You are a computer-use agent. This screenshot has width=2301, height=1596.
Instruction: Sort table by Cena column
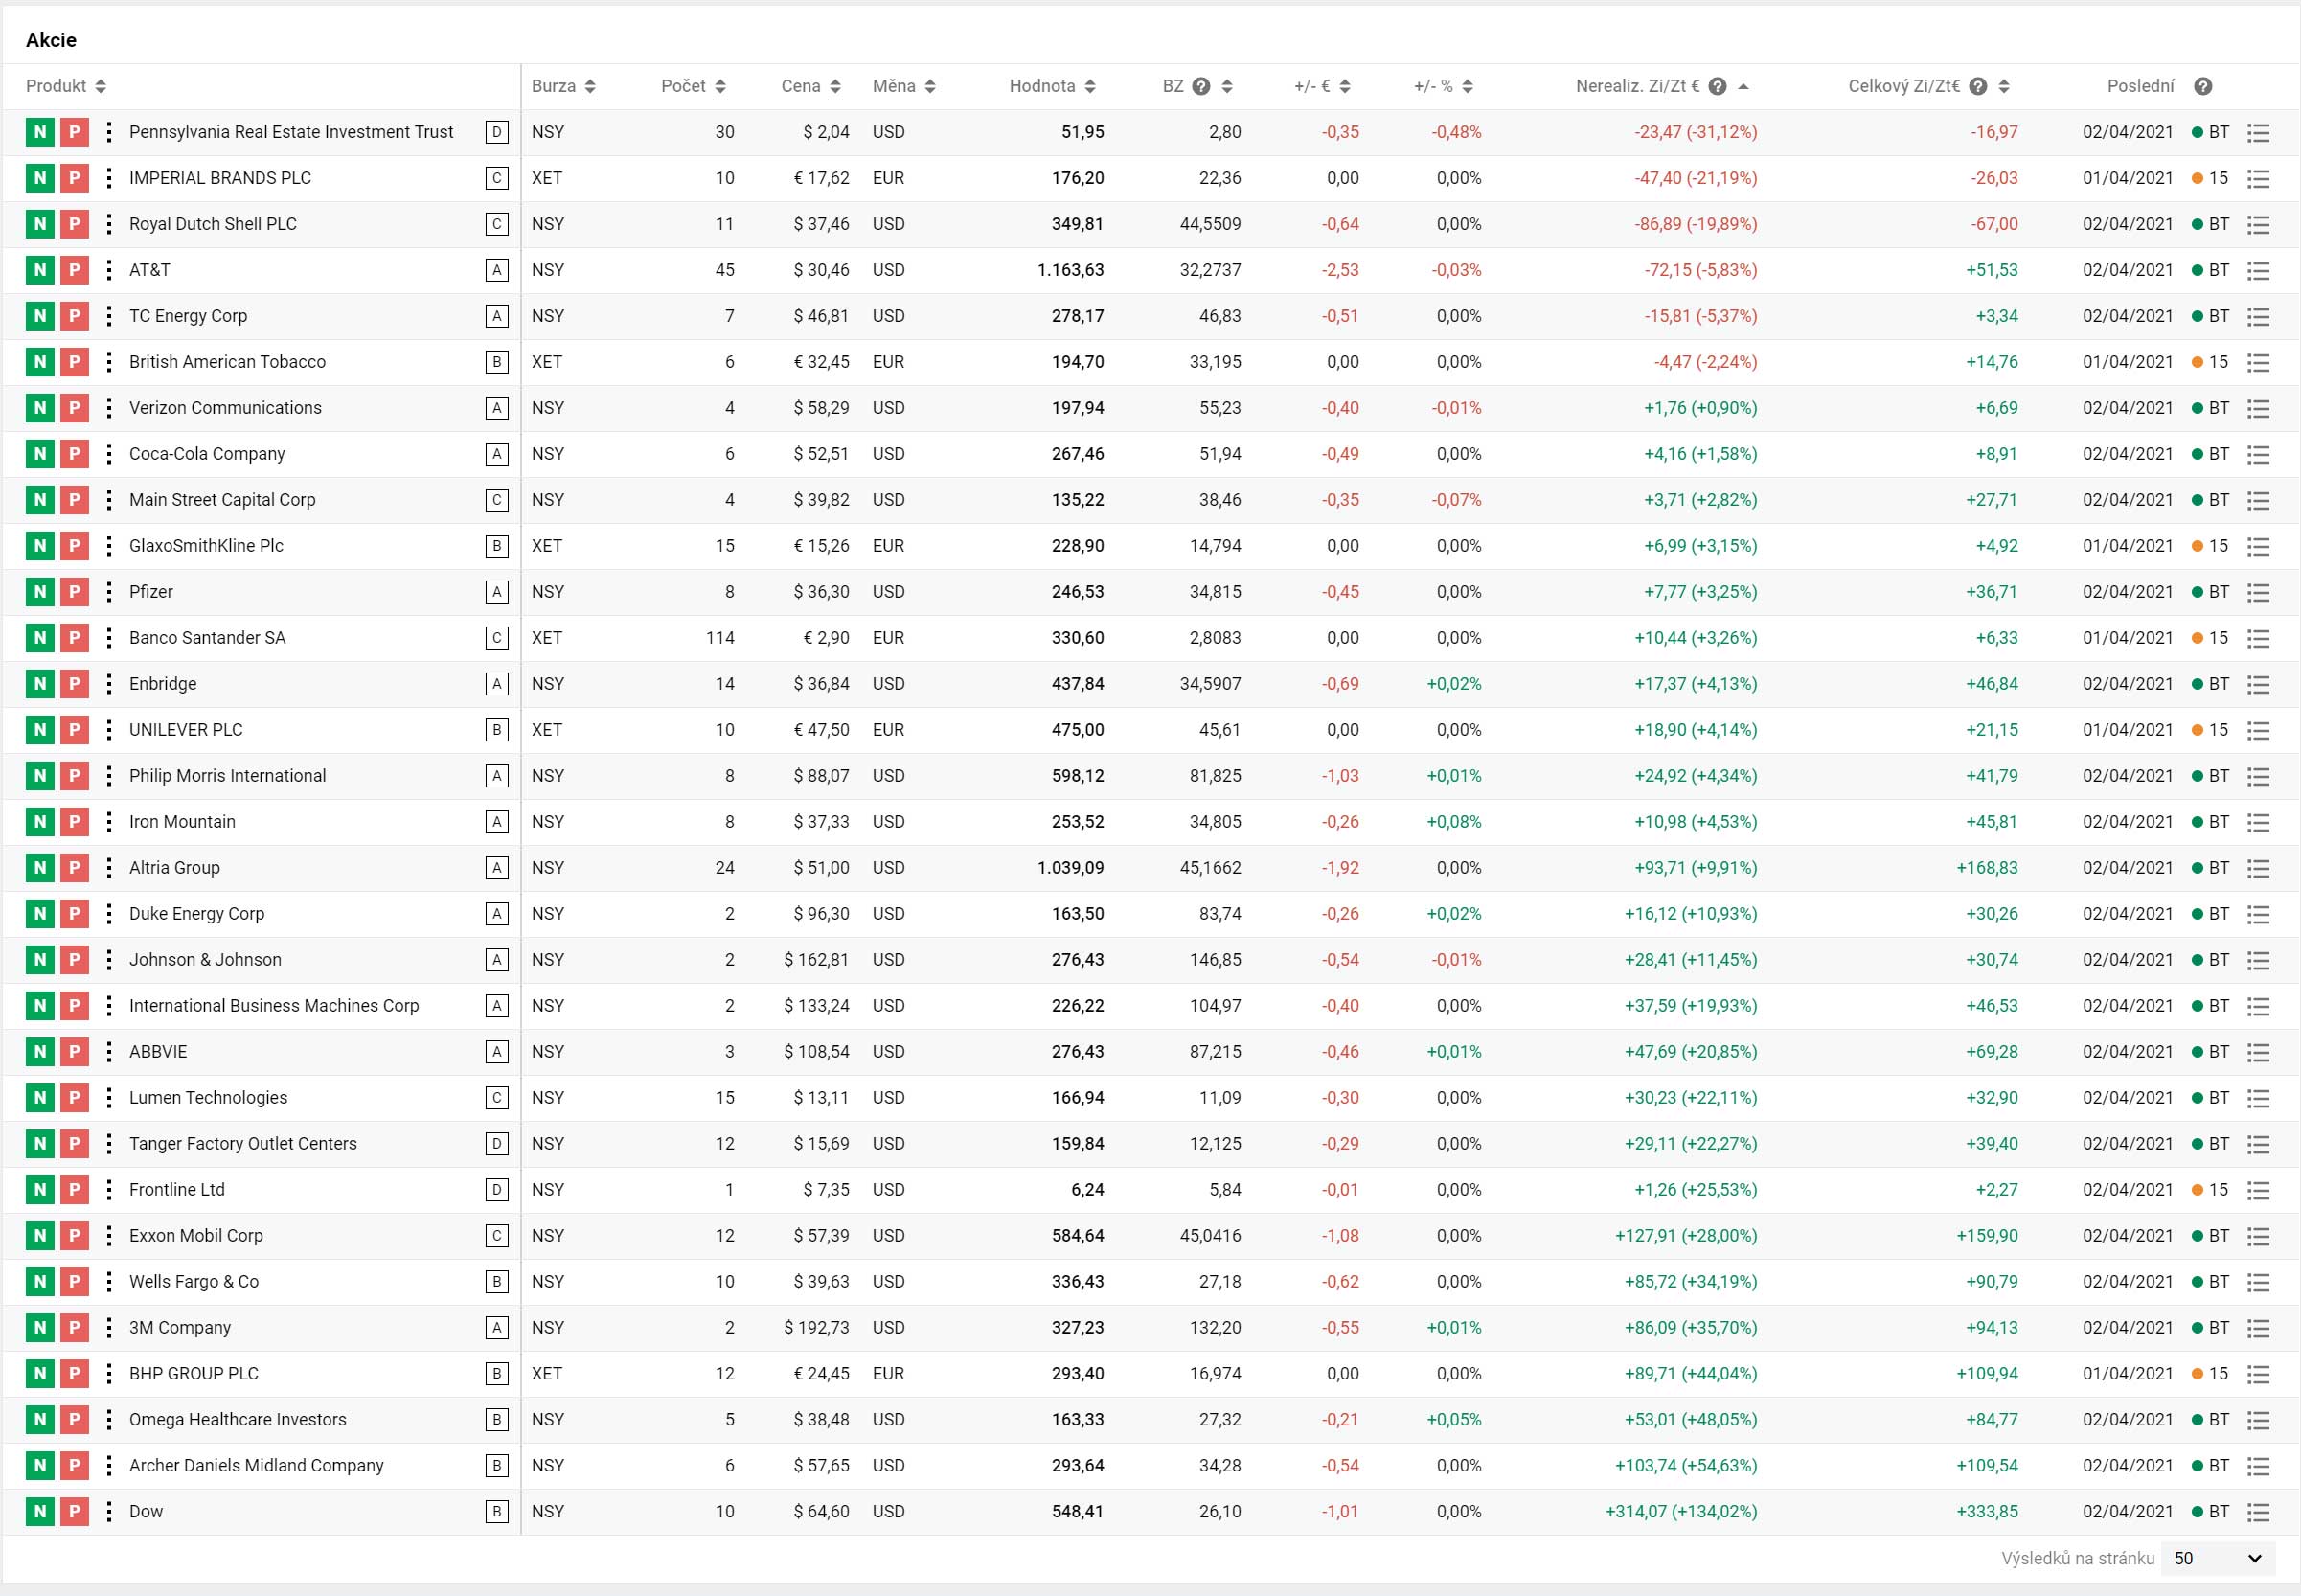tap(811, 86)
